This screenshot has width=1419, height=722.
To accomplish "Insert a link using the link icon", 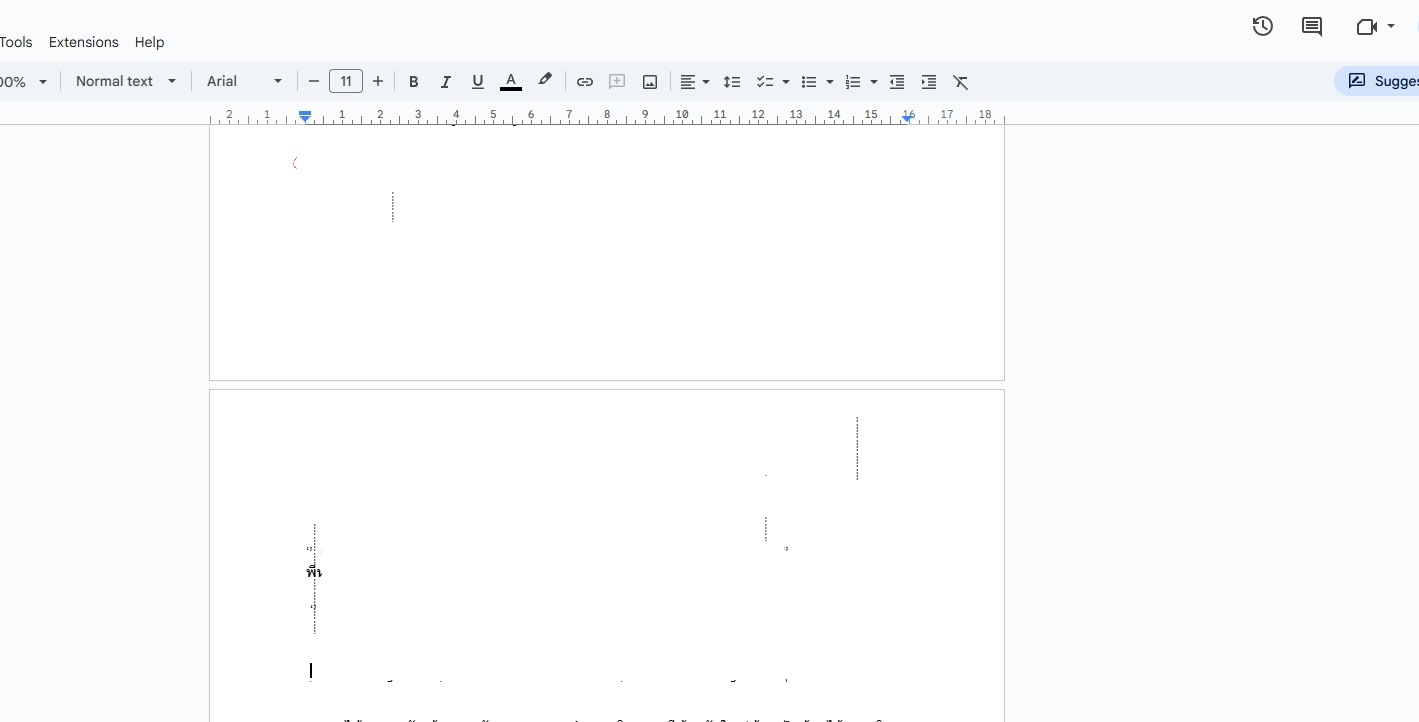I will (x=585, y=81).
